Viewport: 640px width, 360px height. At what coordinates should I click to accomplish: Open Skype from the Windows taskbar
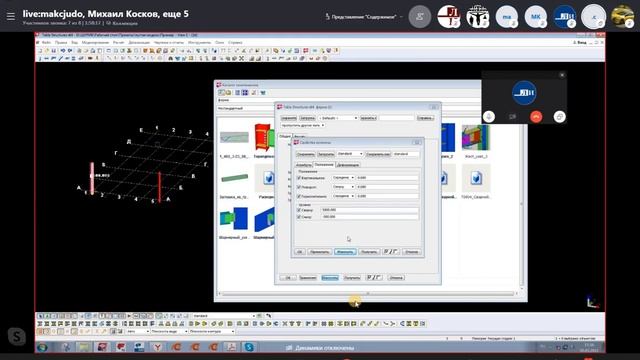click(249, 347)
